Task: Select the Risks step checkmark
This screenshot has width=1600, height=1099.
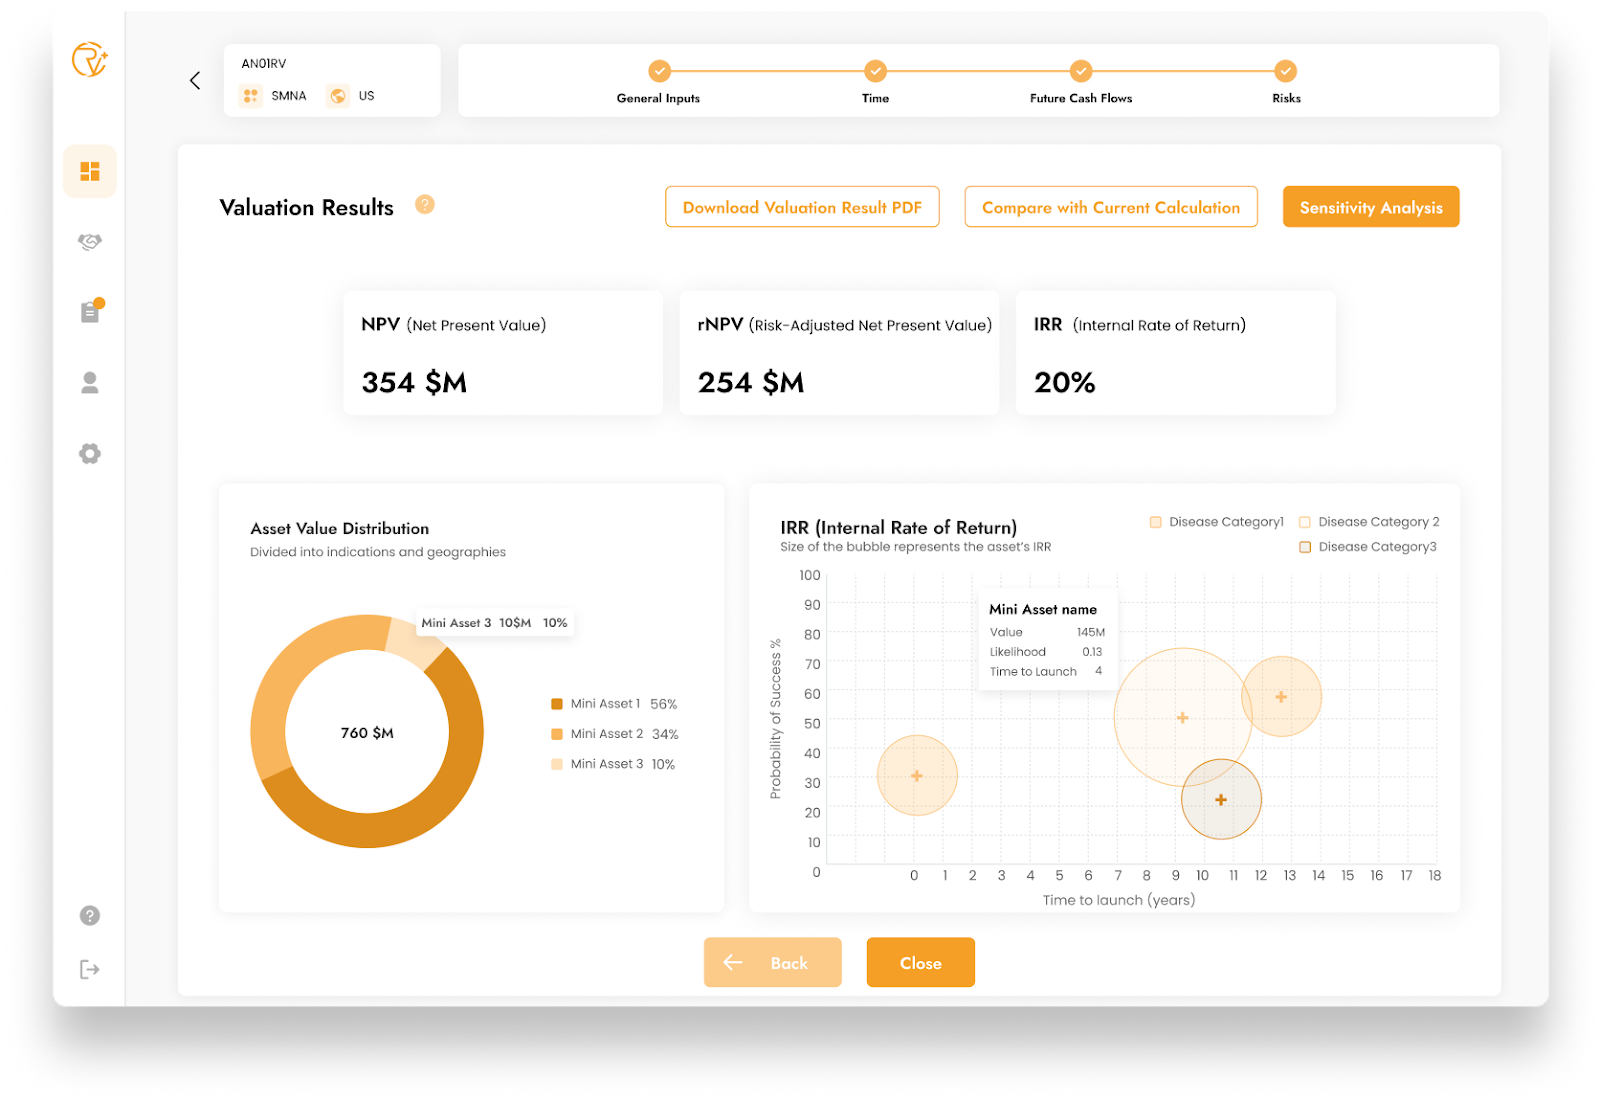Action: tap(1286, 71)
